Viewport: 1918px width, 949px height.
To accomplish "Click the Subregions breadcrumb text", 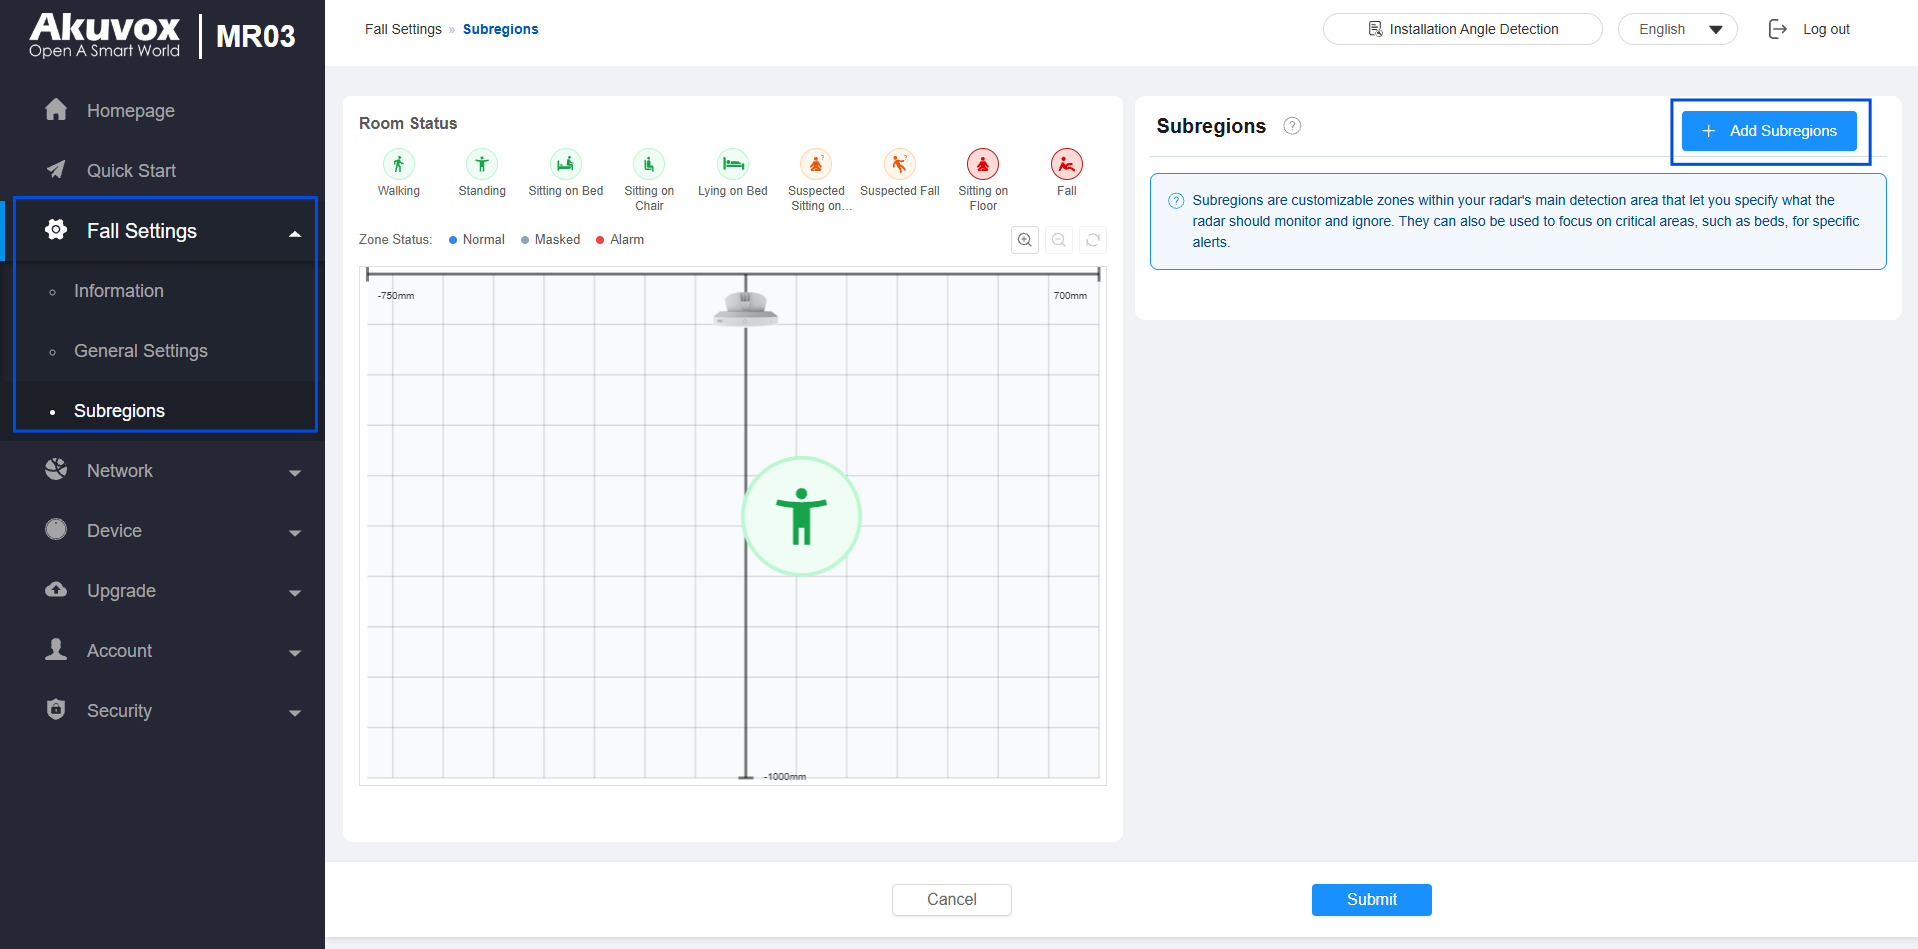I will coord(500,29).
